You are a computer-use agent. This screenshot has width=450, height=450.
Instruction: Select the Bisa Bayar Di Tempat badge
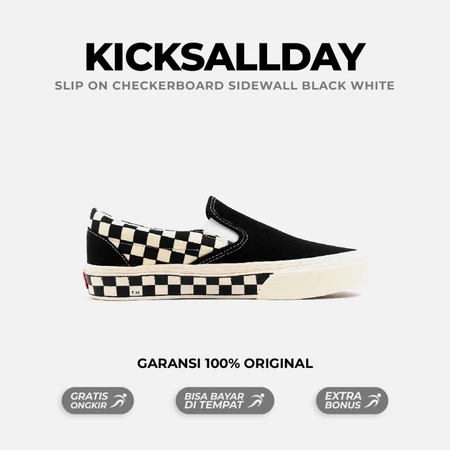pos(225,400)
